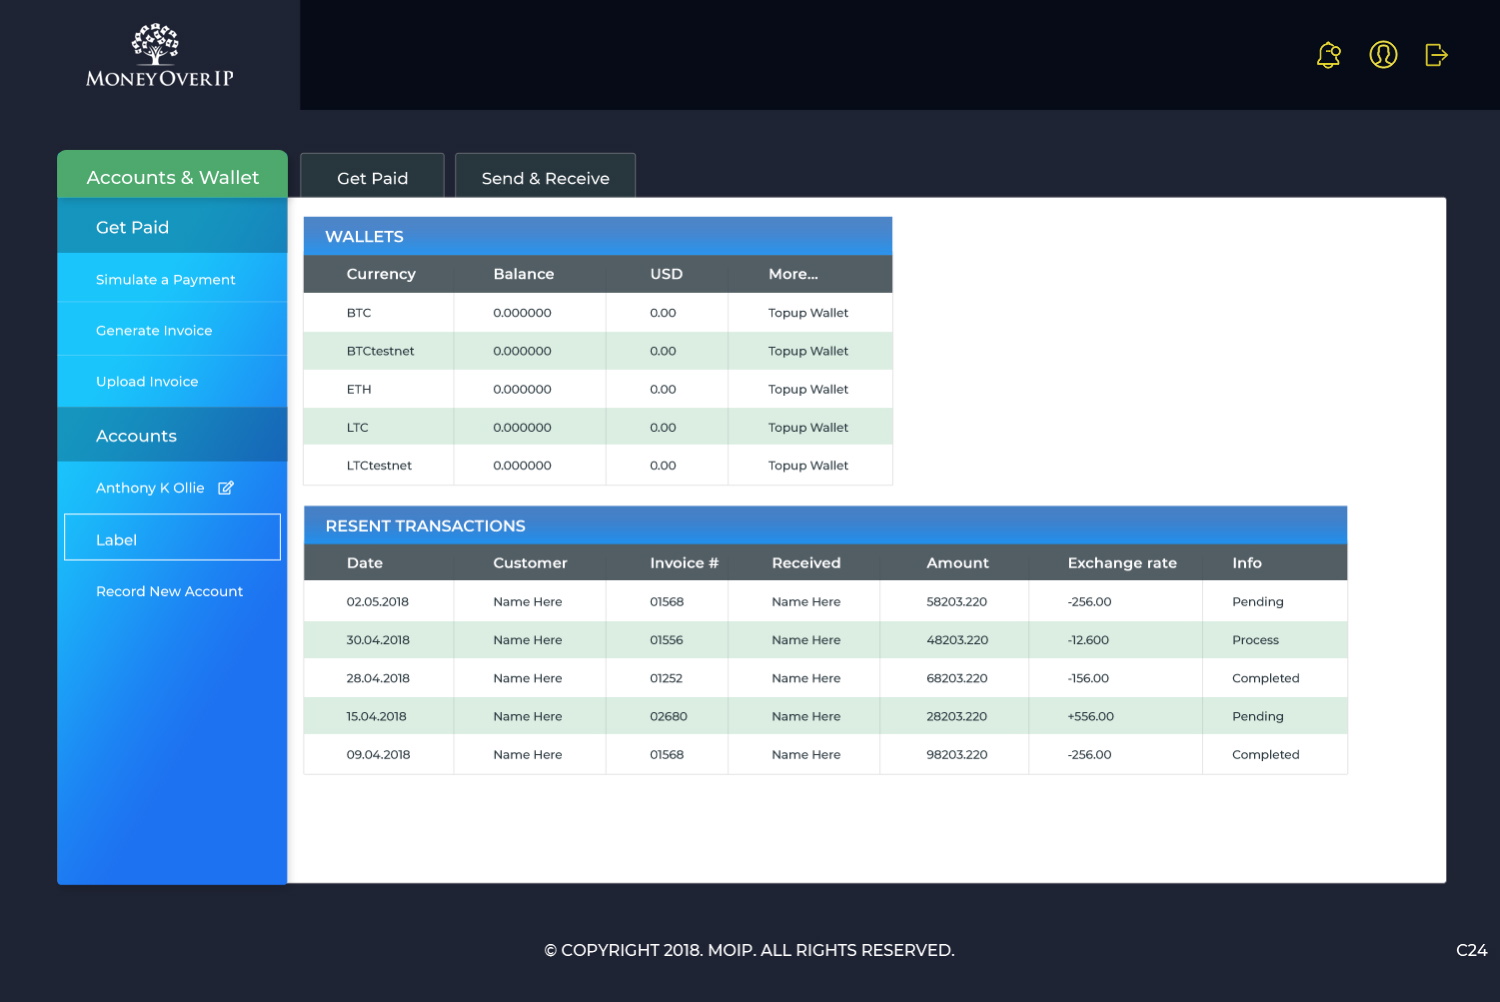Image resolution: width=1500 pixels, height=1002 pixels.
Task: Click the exchange rate -156.00
Action: click(x=1088, y=678)
